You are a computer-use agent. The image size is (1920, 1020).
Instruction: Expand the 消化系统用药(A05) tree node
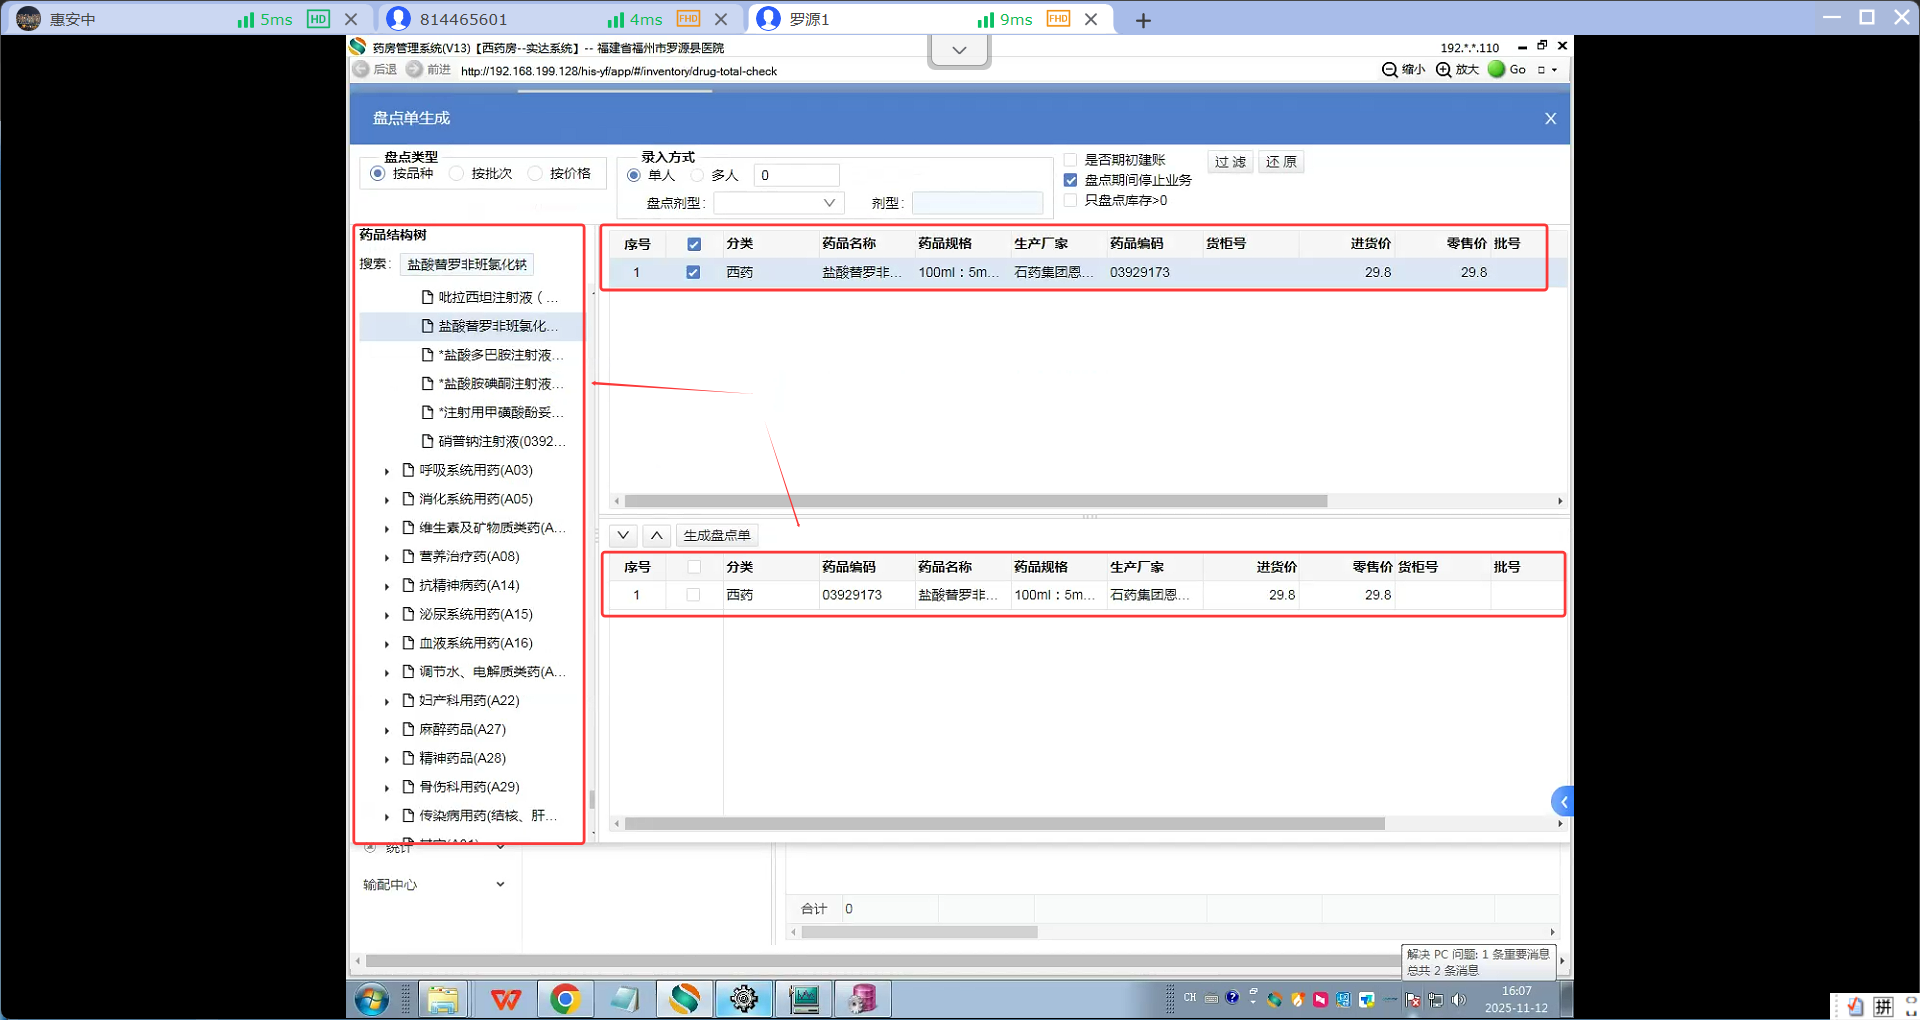(x=387, y=500)
